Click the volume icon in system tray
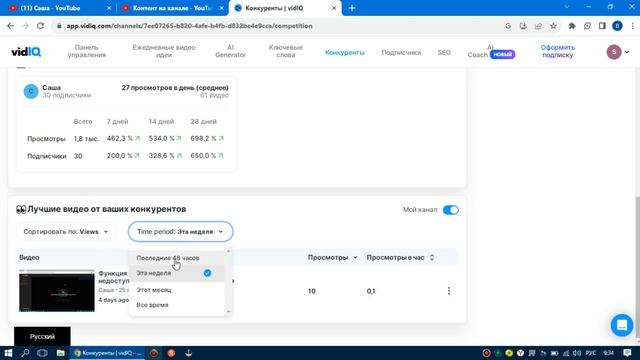640x360 pixels. (x=576, y=353)
